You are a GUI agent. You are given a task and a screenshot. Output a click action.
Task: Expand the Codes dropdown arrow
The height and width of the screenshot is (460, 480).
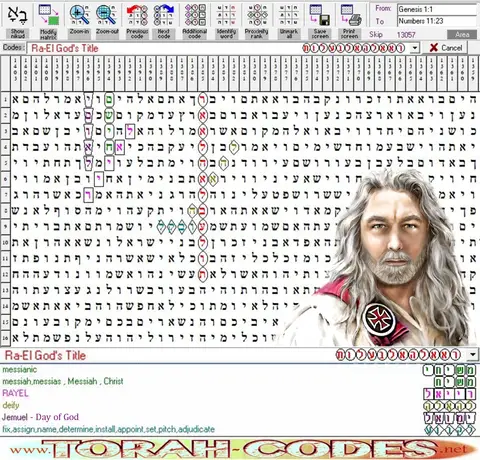[414, 48]
